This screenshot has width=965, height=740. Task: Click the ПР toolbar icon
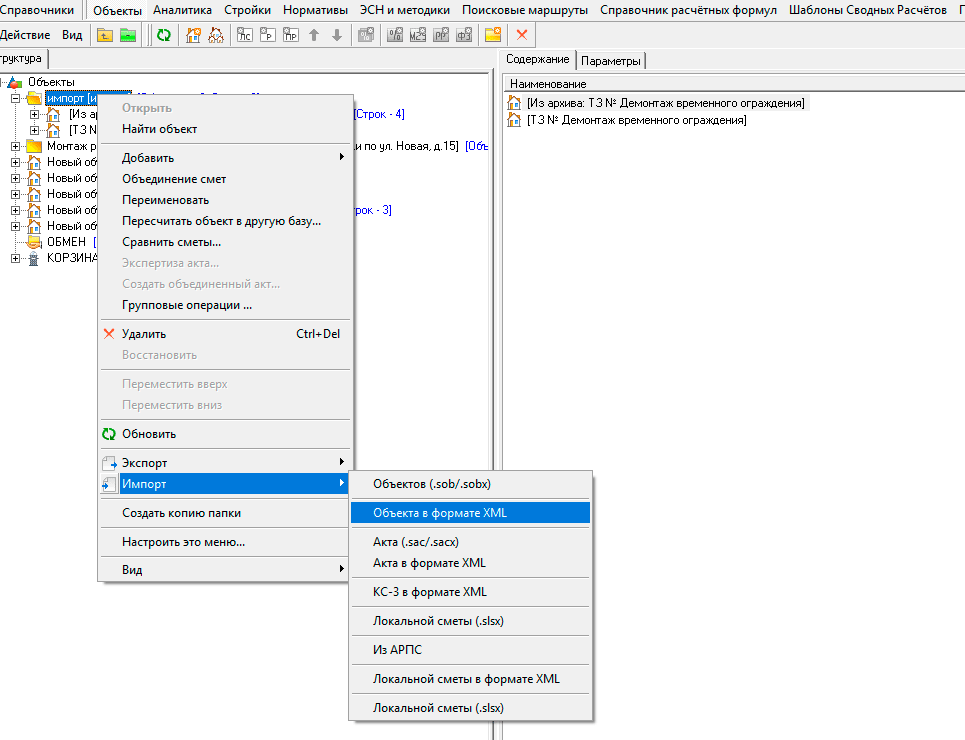point(291,35)
